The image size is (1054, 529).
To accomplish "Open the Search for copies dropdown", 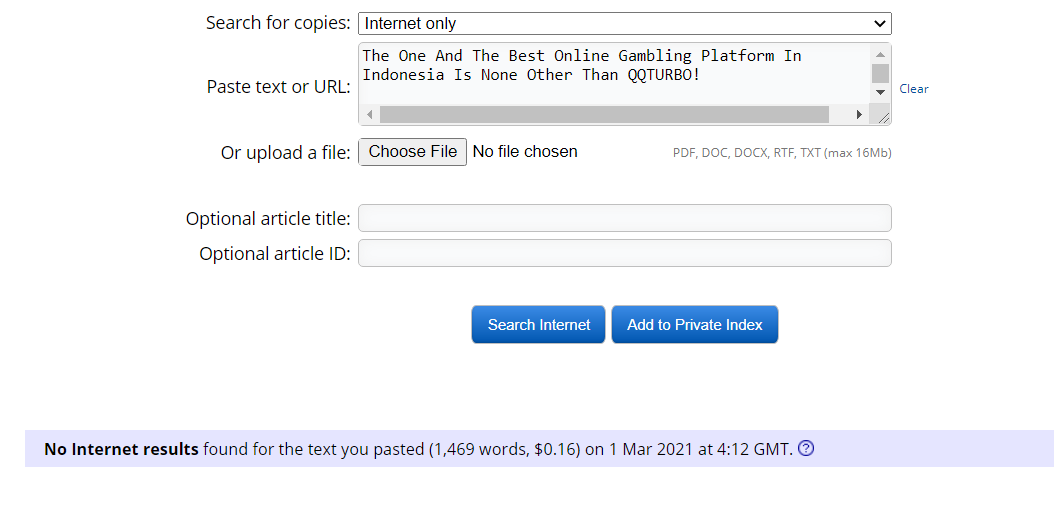I will [x=624, y=24].
